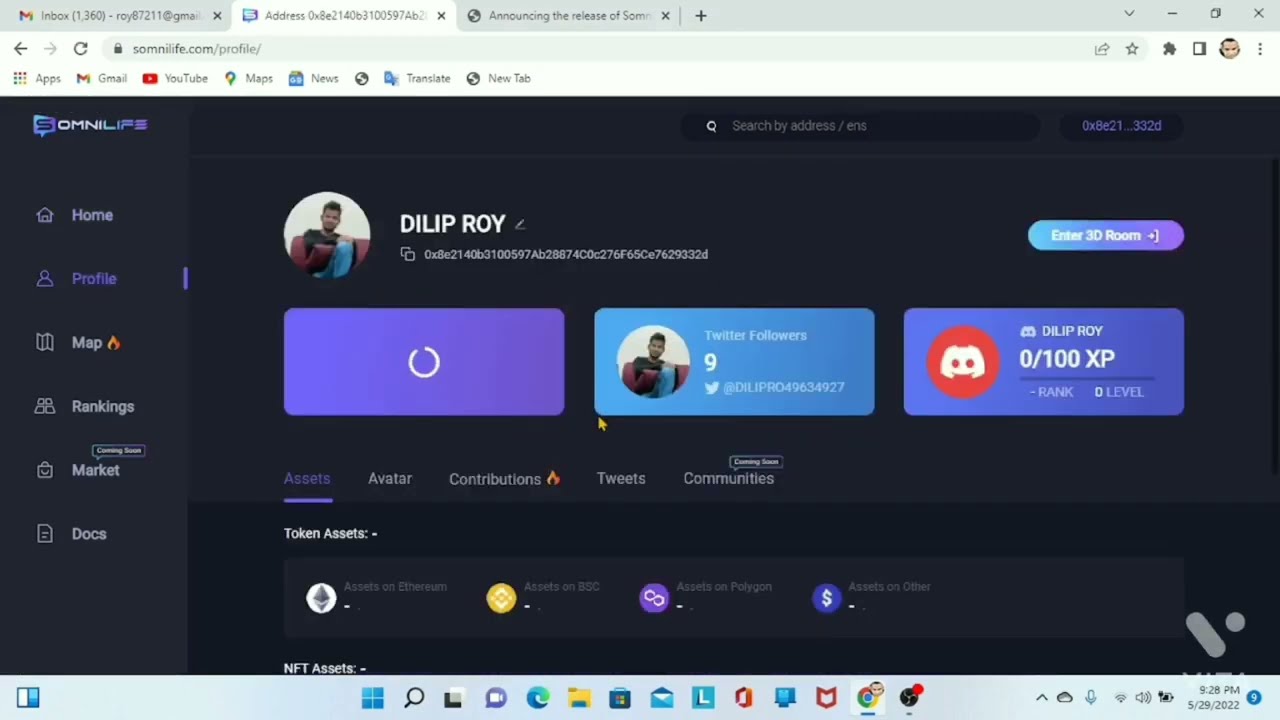Click the BSC assets icon

[x=501, y=598]
